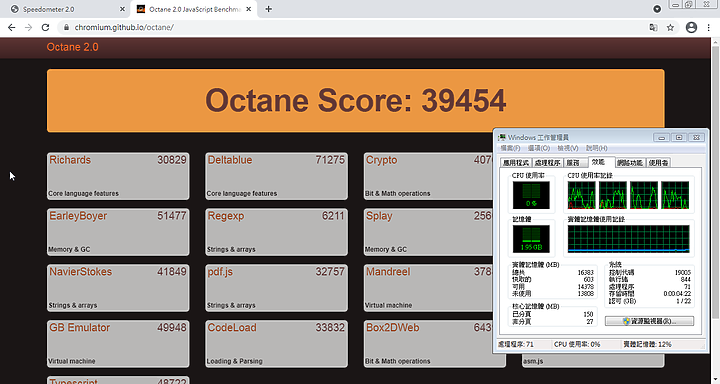Click the fourth CPU usage history graph
This screenshot has height=384, width=720.
[675, 195]
